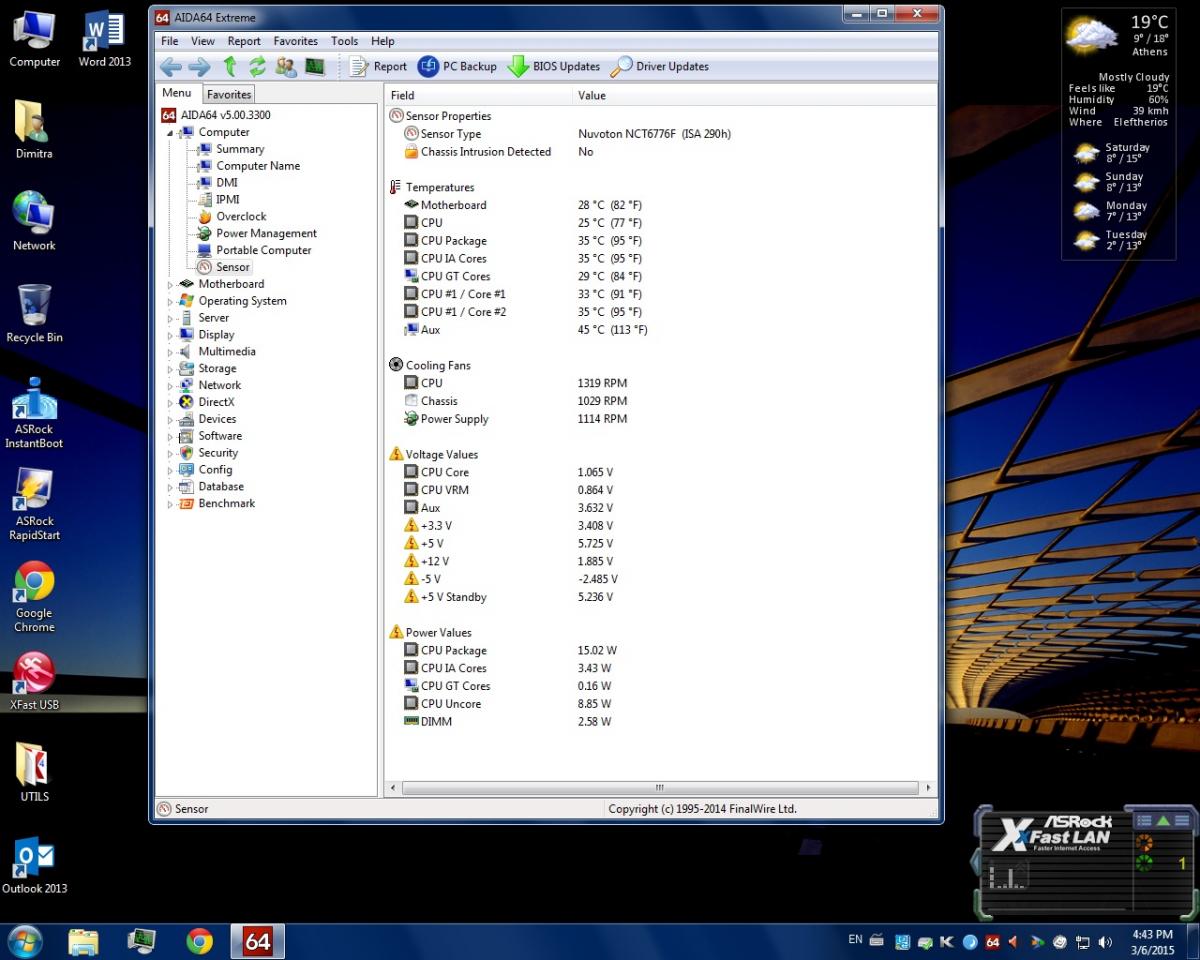Open the XFast USB desktop shortcut

tap(34, 681)
